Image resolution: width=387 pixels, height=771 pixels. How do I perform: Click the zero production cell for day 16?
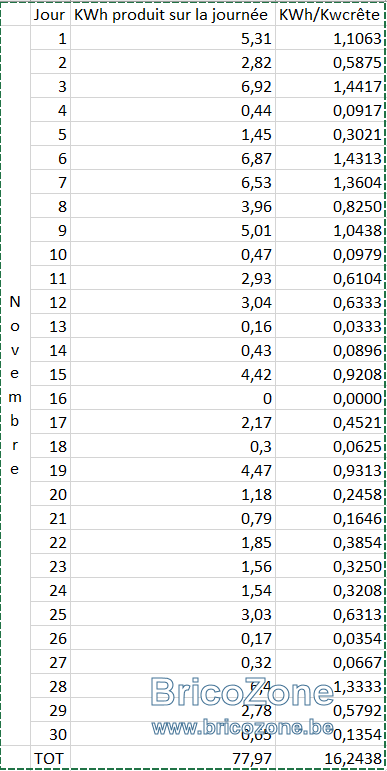coord(172,398)
